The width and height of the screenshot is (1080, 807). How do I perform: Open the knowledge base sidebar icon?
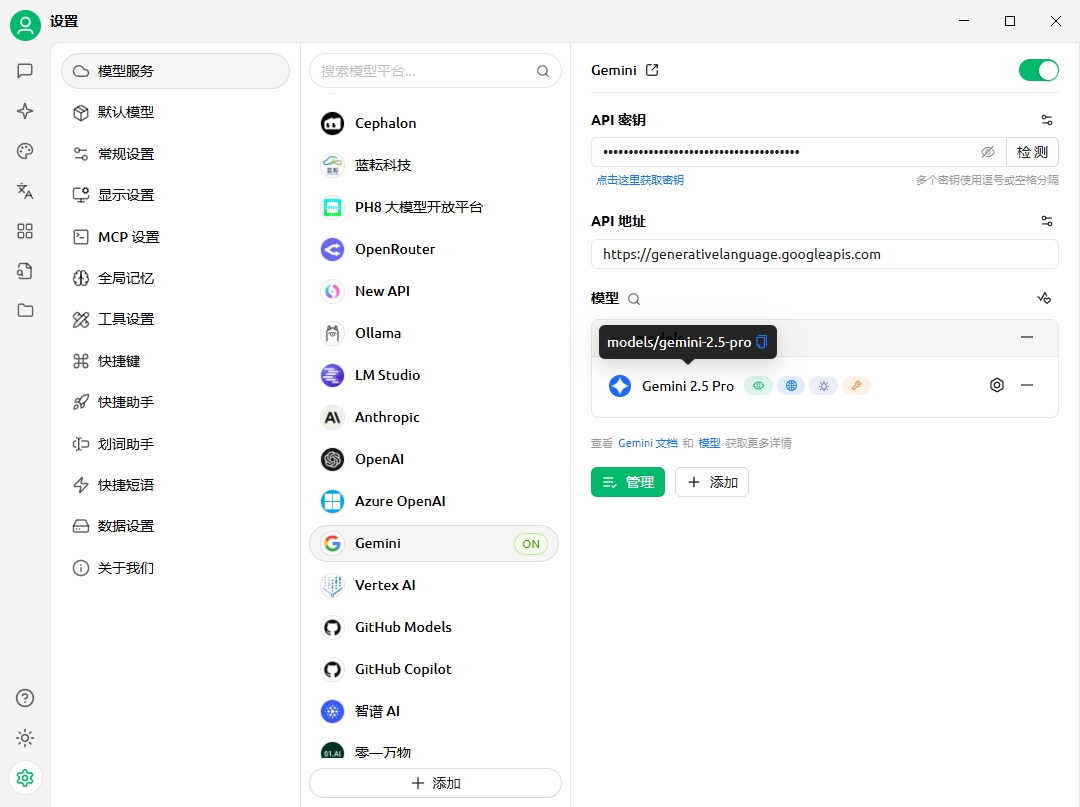(25, 271)
